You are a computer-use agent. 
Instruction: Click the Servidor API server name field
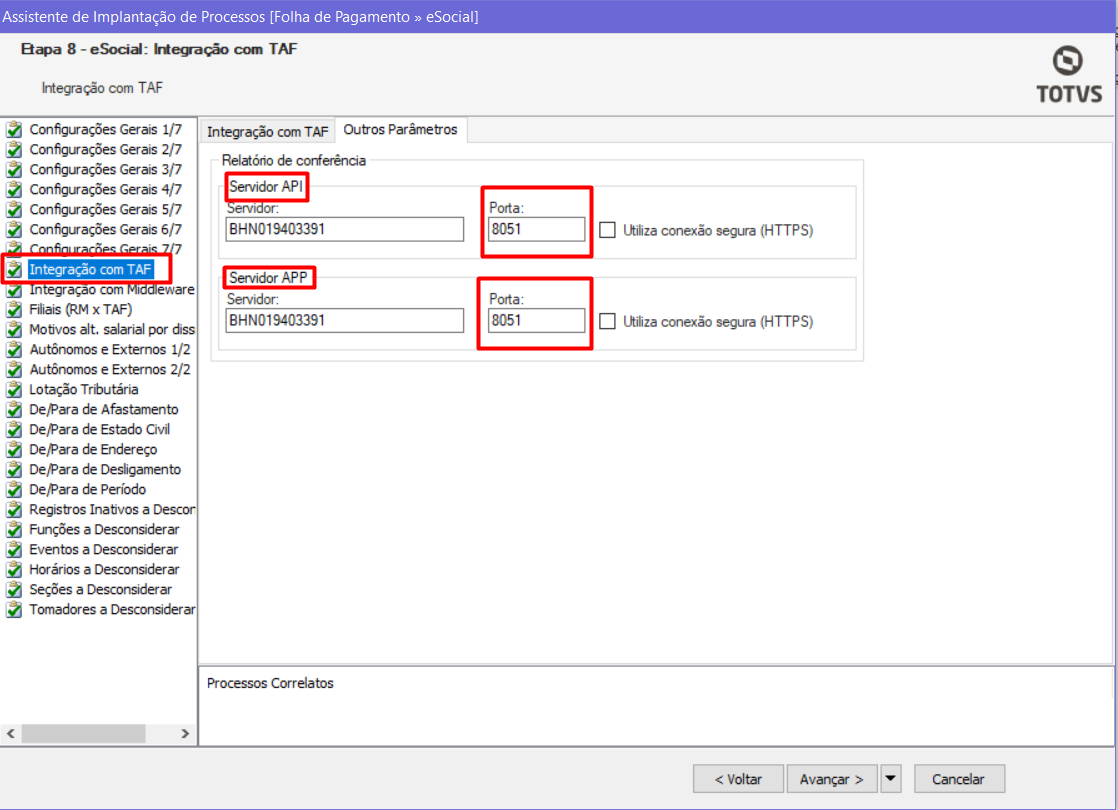click(344, 229)
